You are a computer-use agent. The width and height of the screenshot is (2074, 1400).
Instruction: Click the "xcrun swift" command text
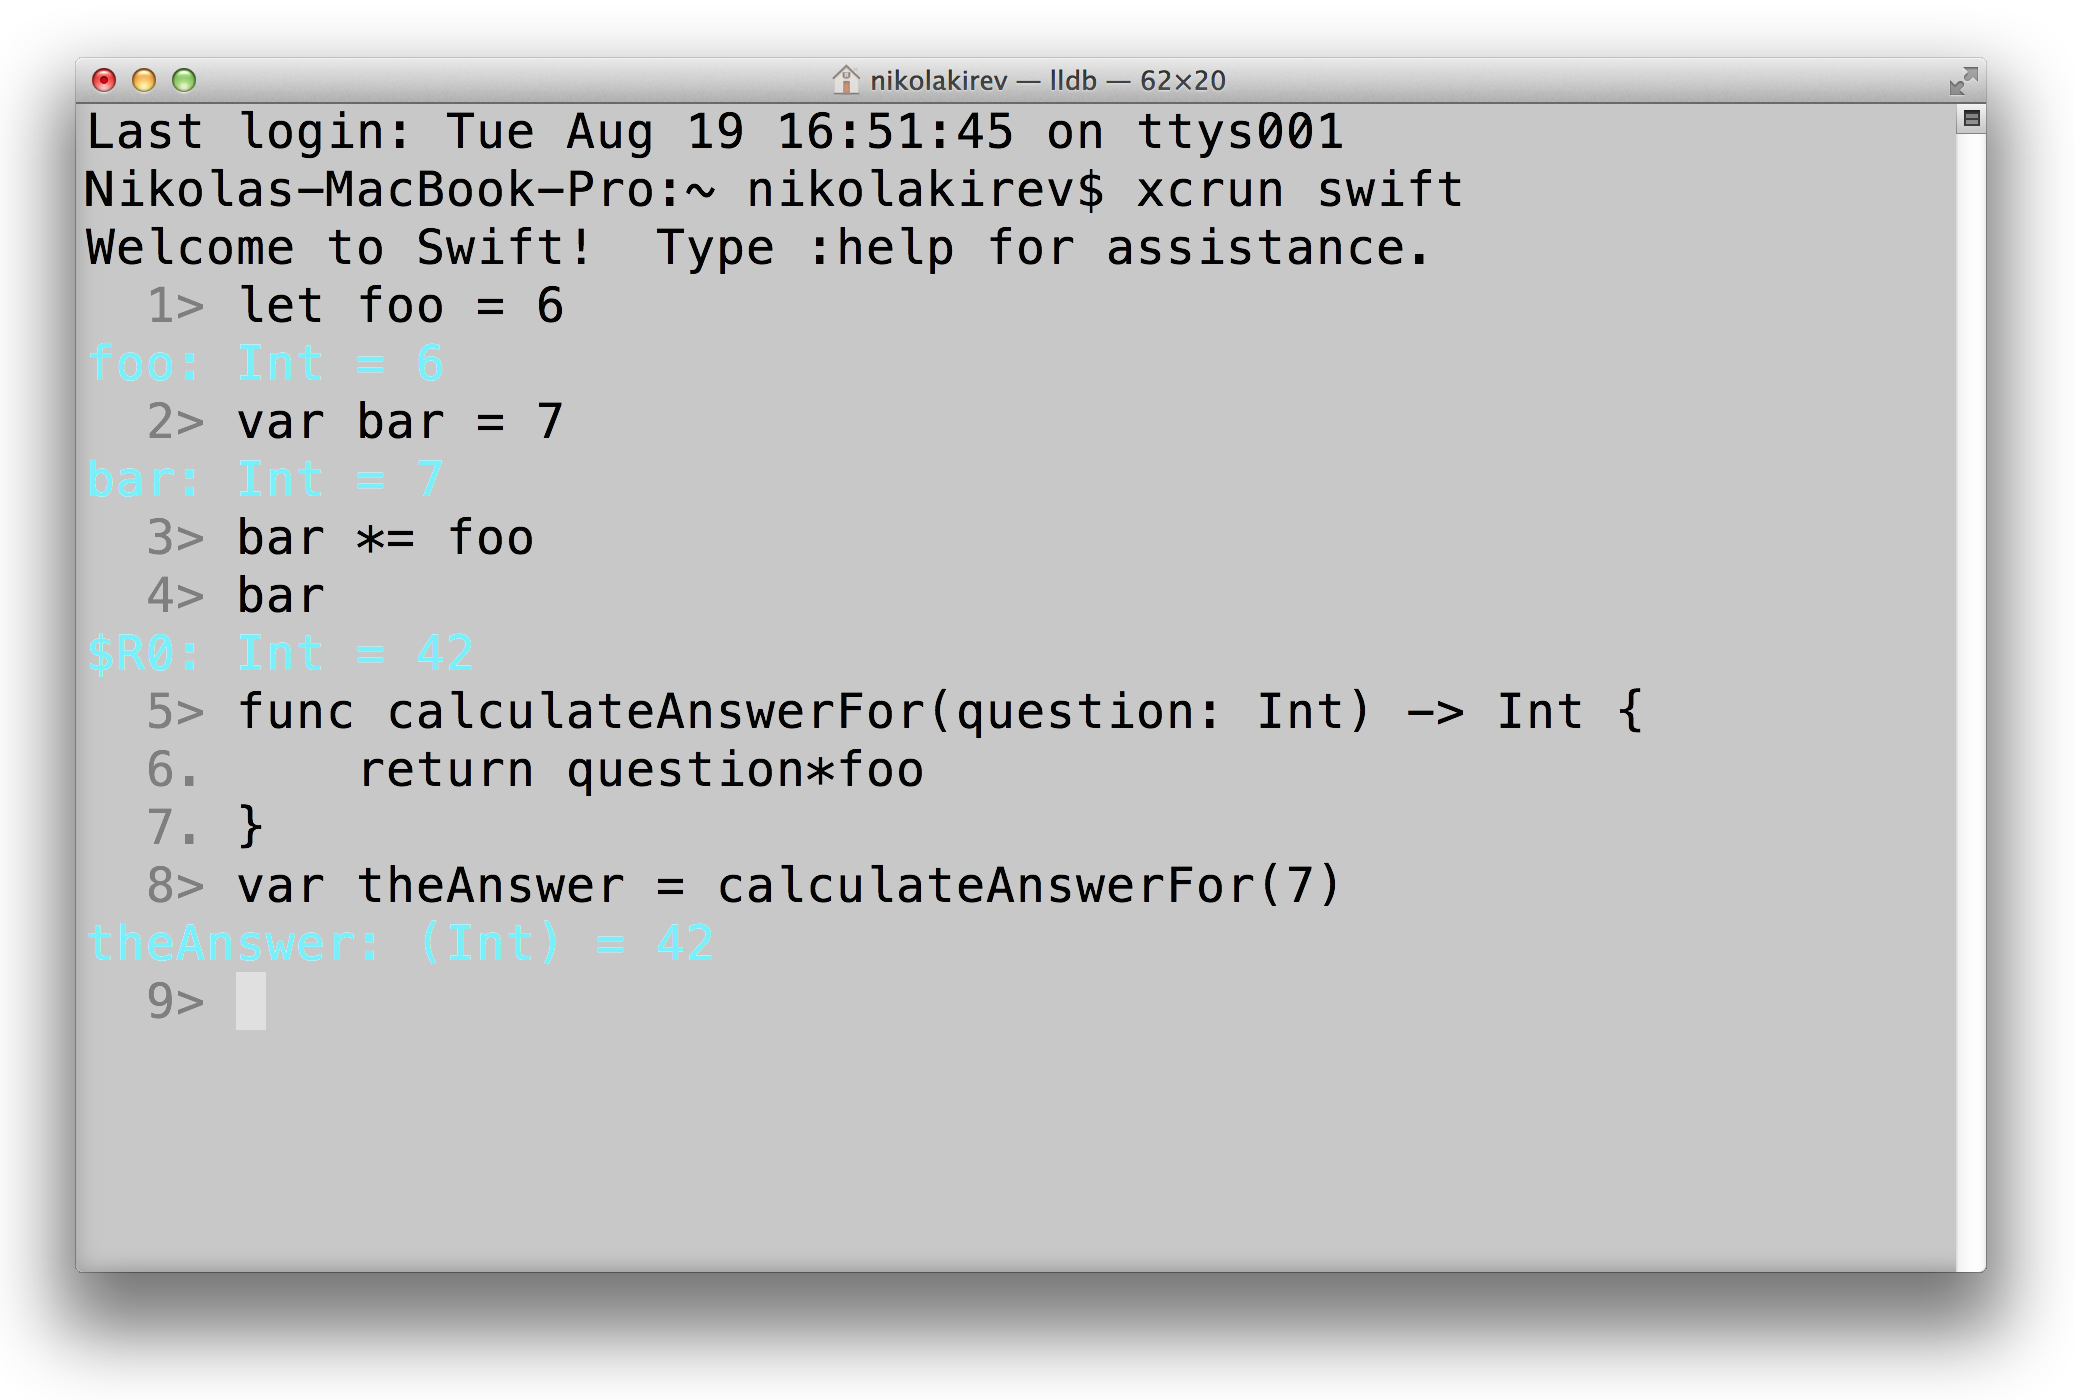[x=1299, y=190]
